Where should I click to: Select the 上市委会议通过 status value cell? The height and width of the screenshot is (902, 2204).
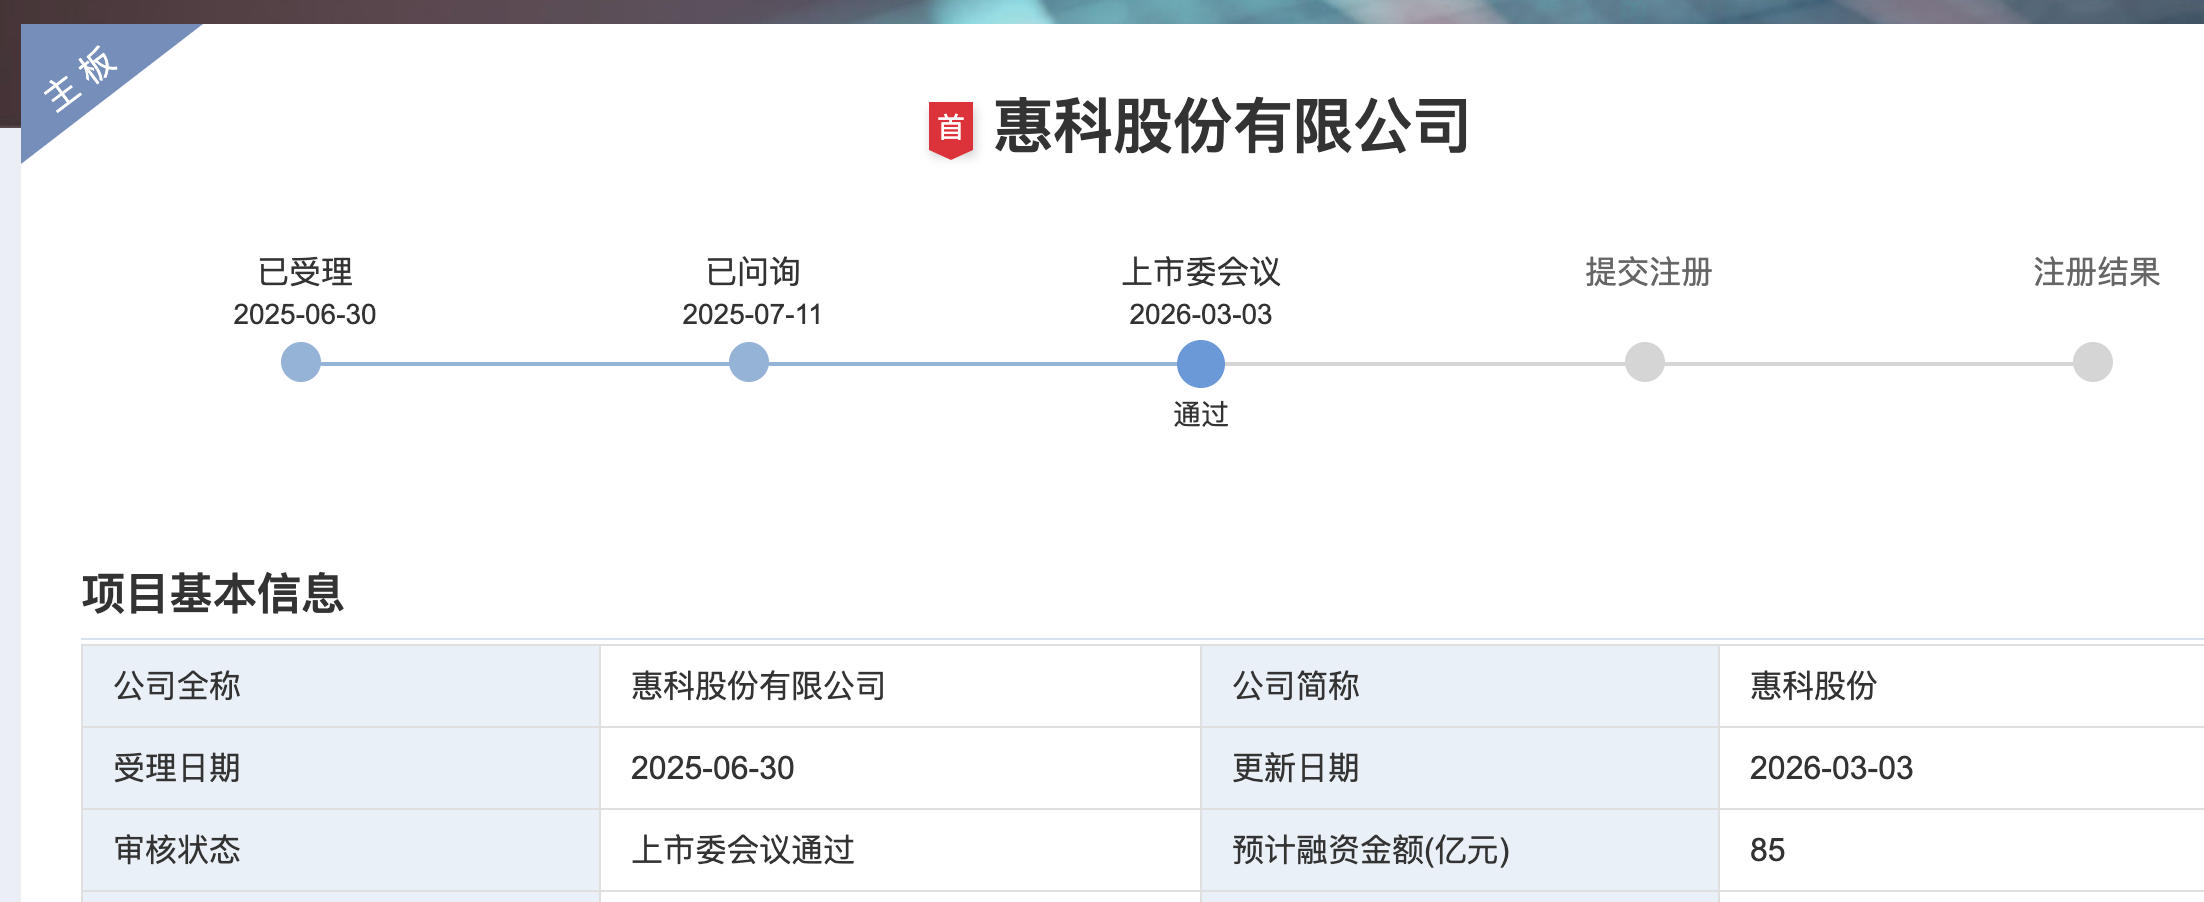743,850
